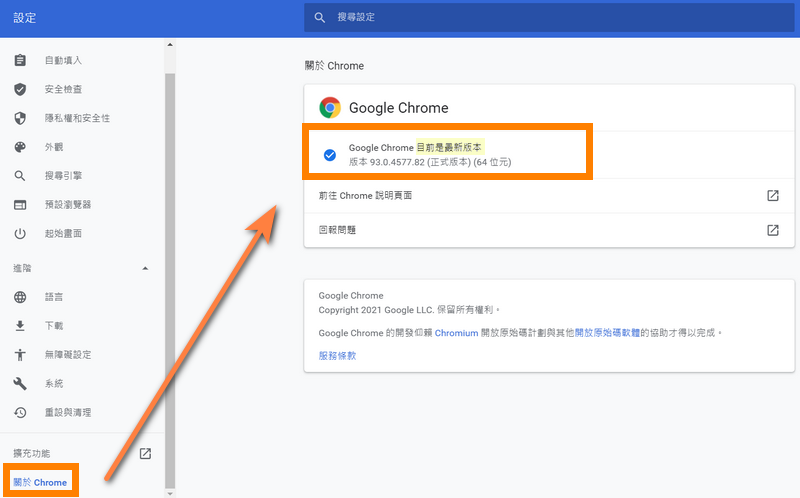Click the 搜尋引擎 magnifier icon in sidebar

click(x=20, y=176)
